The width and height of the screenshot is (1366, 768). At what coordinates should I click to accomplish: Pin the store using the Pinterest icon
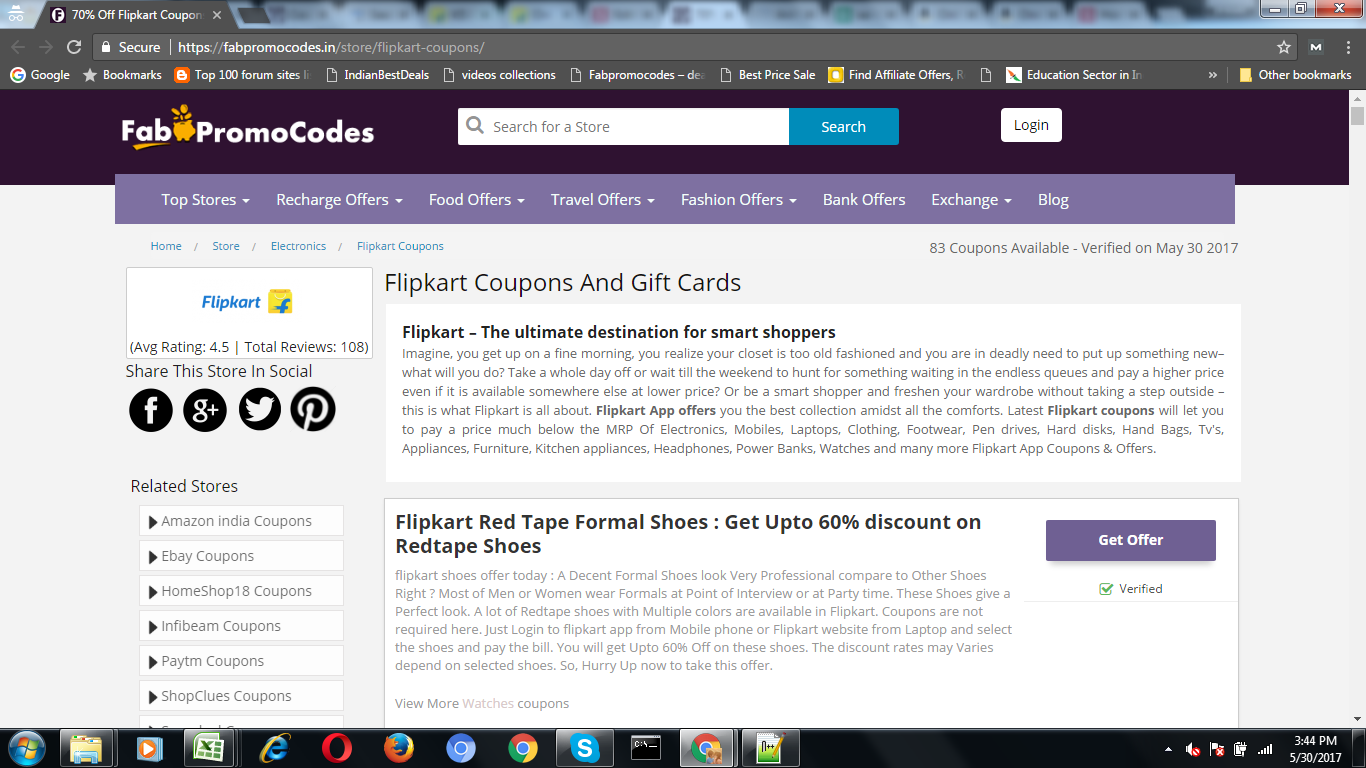(313, 409)
